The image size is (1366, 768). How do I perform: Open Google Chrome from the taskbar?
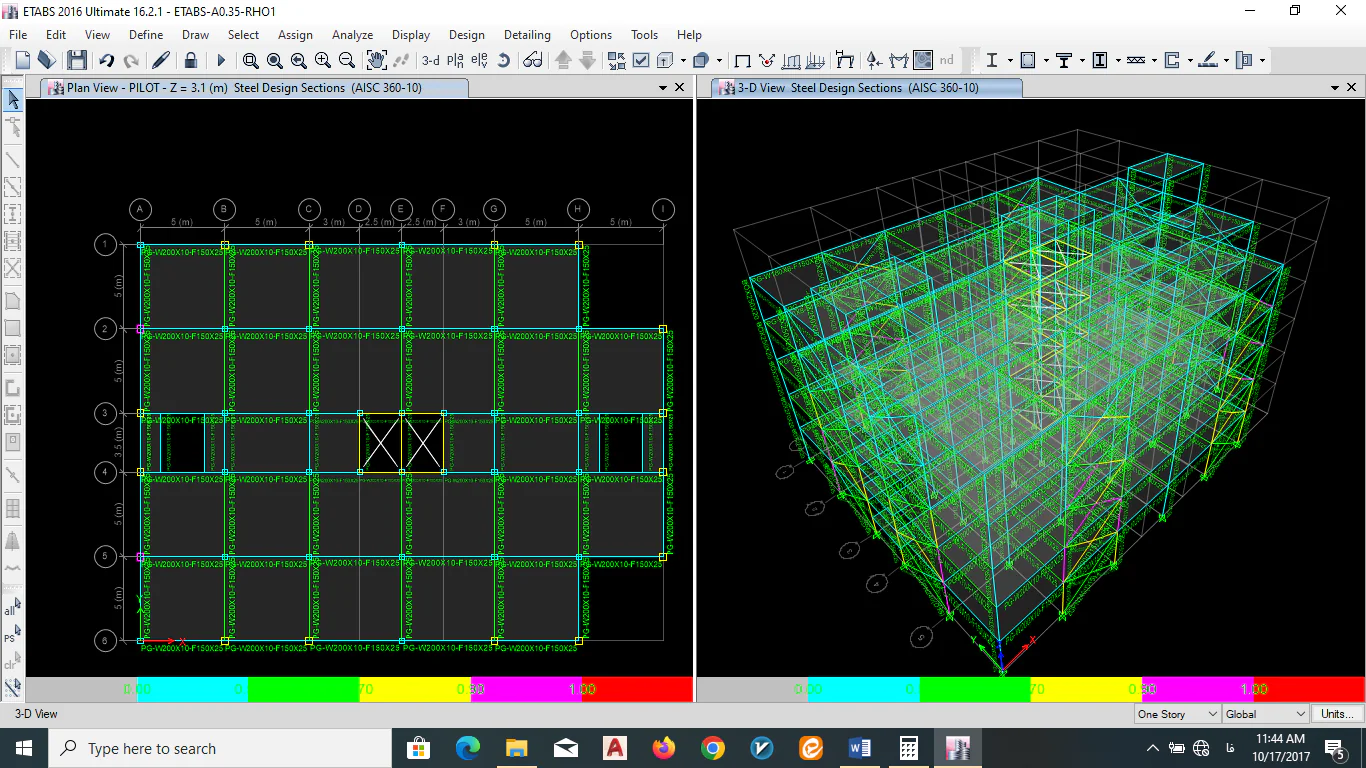point(712,748)
